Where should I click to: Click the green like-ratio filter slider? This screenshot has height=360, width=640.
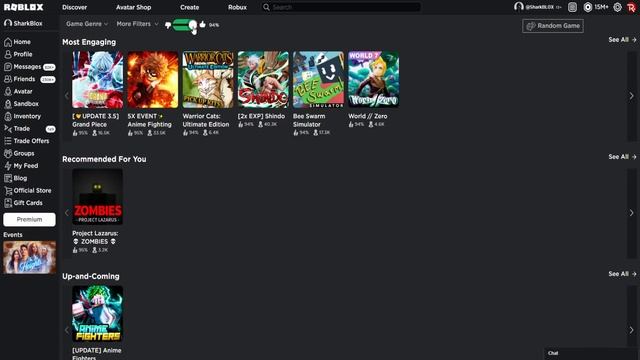(x=184, y=25)
